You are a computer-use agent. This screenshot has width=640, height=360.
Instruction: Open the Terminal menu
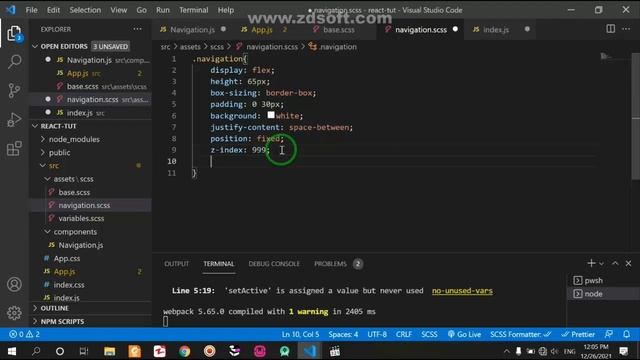(193, 10)
